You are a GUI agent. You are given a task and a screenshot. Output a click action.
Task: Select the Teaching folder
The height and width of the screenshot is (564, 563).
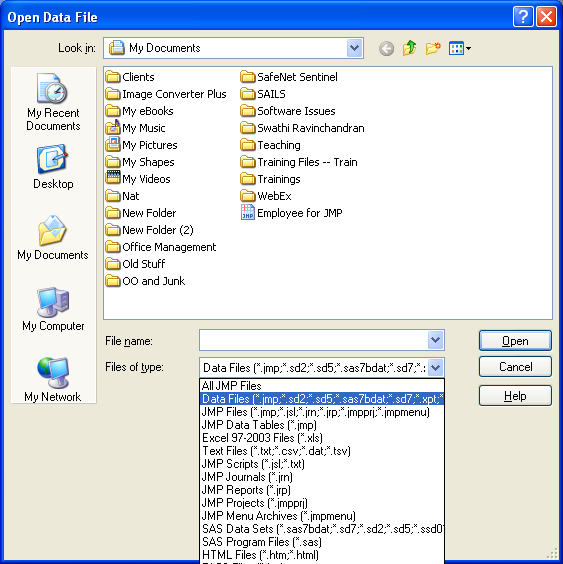click(270, 145)
